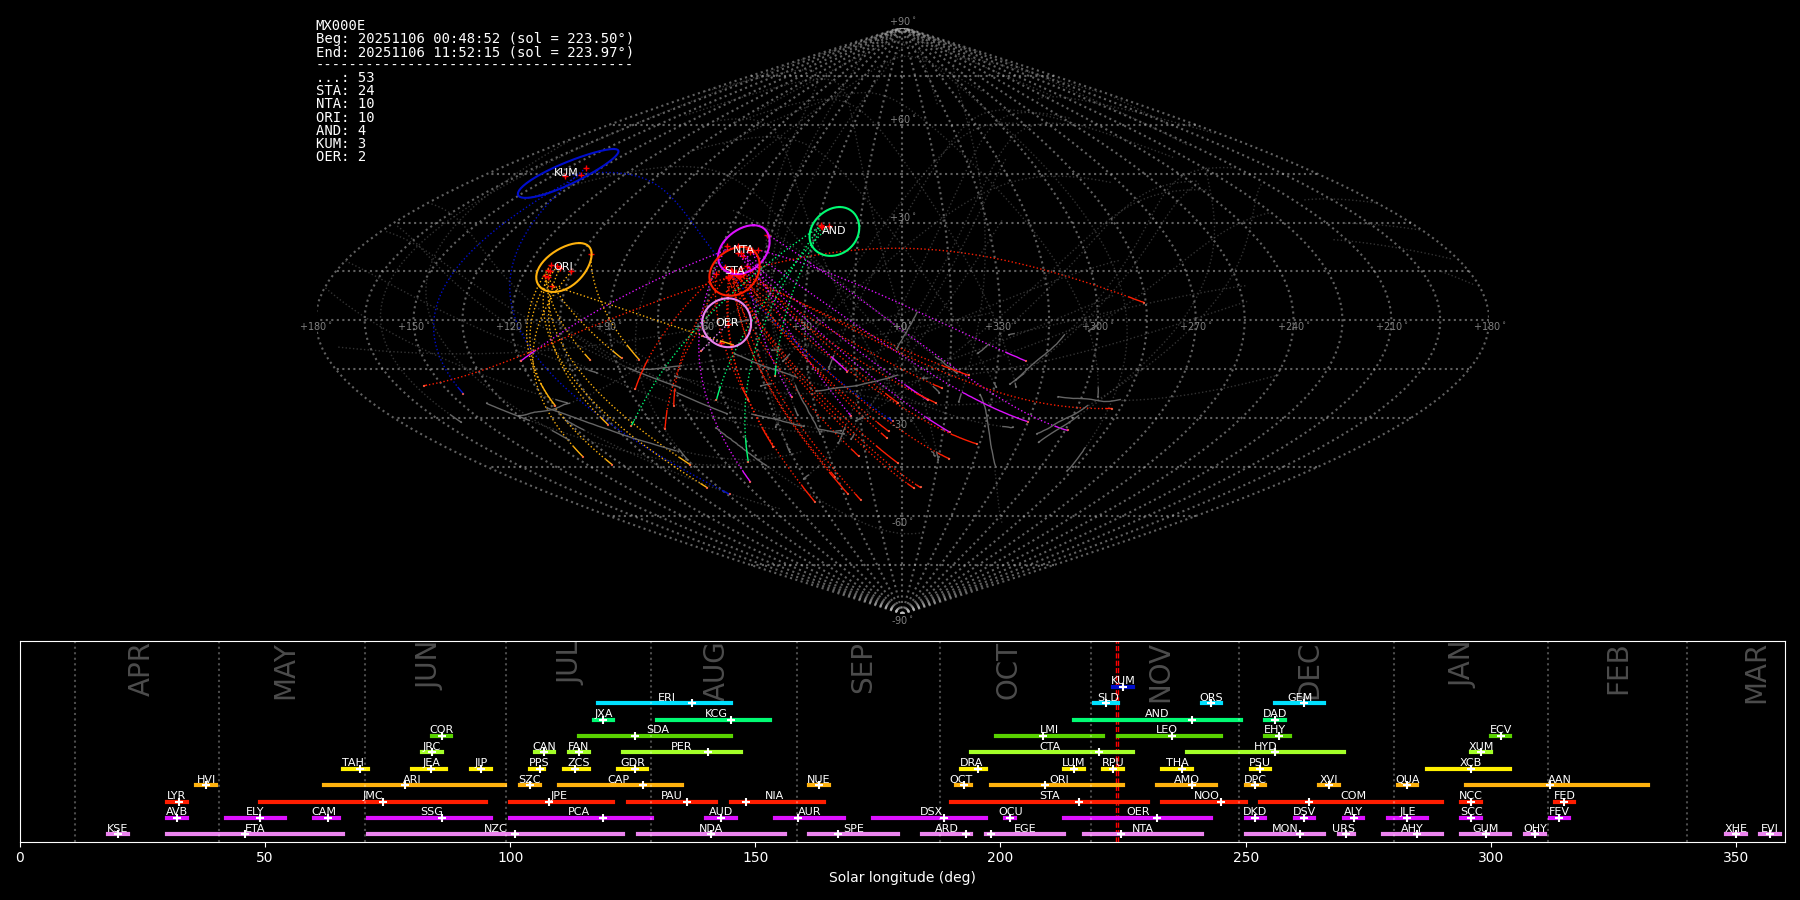Click the SSG shower label in the timeline

pos(432,812)
